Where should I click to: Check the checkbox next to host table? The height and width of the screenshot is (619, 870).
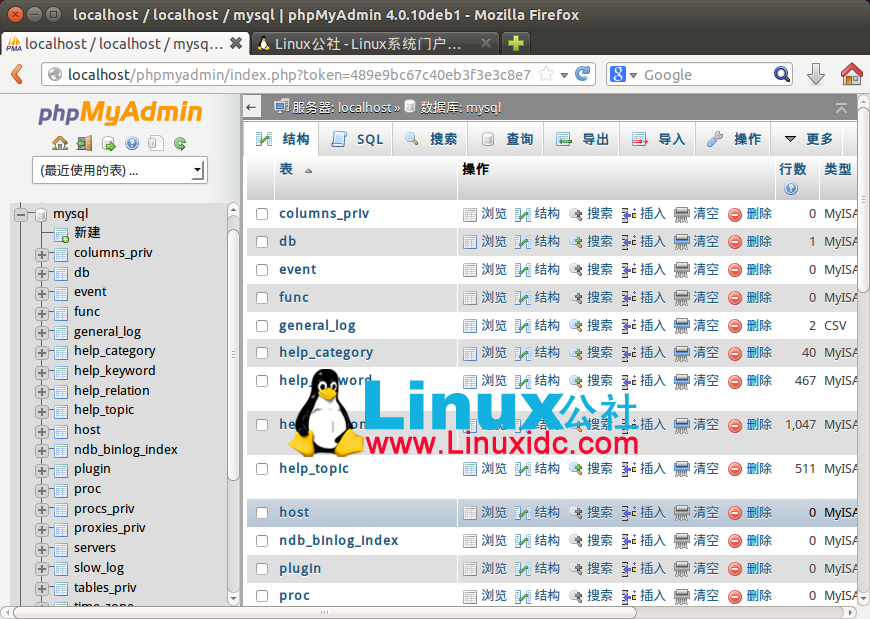tap(262, 512)
